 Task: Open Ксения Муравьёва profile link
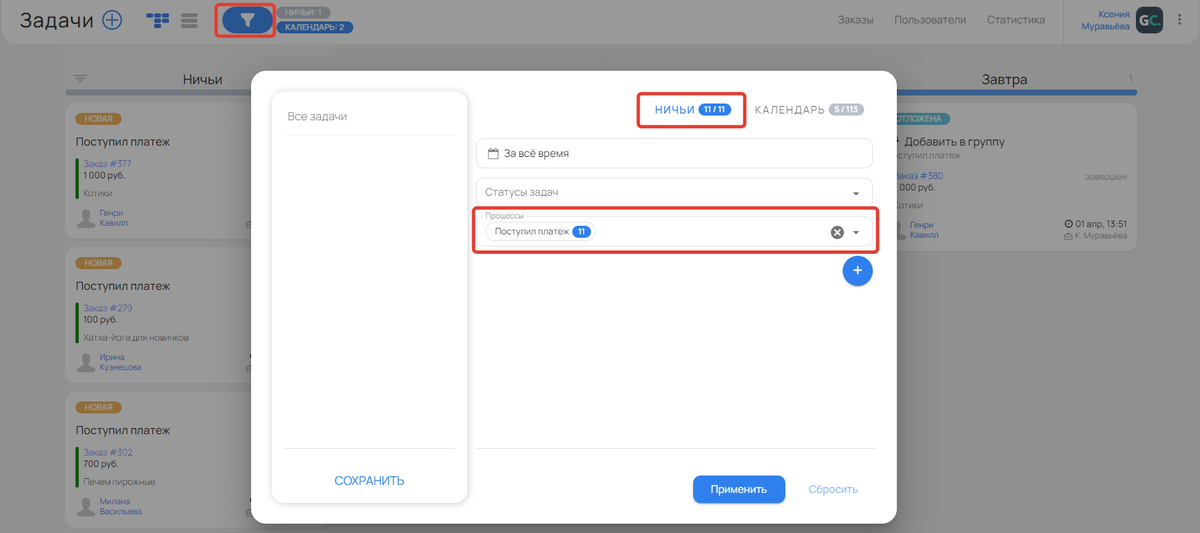pyautogui.click(x=1105, y=21)
